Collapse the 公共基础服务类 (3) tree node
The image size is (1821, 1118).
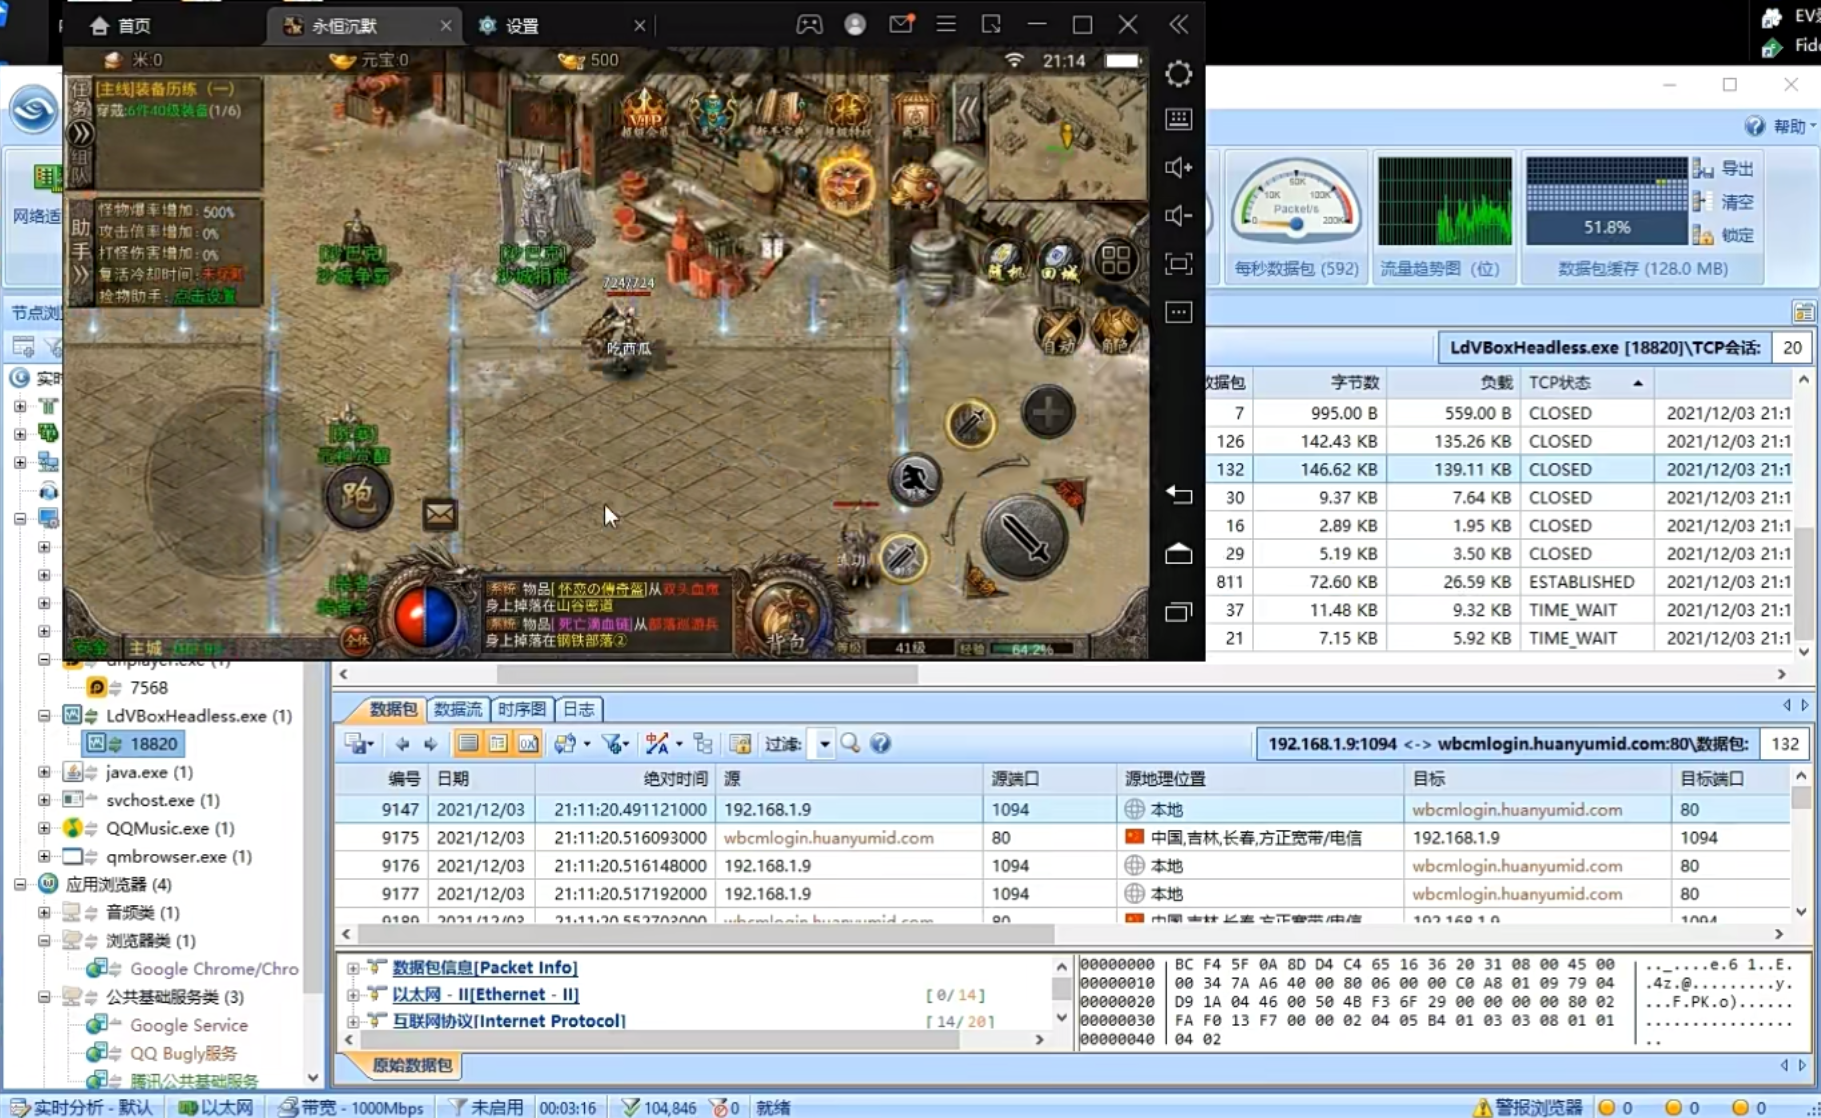[44, 997]
